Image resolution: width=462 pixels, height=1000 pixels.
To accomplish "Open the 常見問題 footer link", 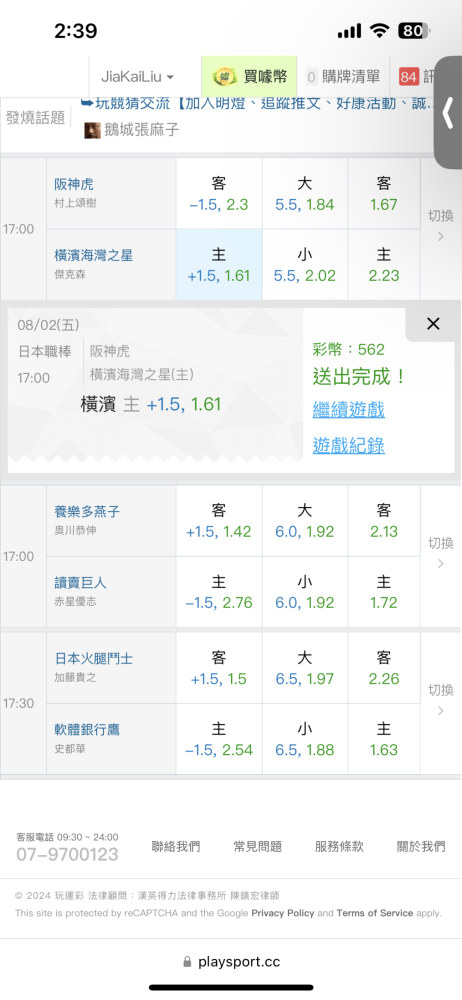I will pyautogui.click(x=257, y=846).
